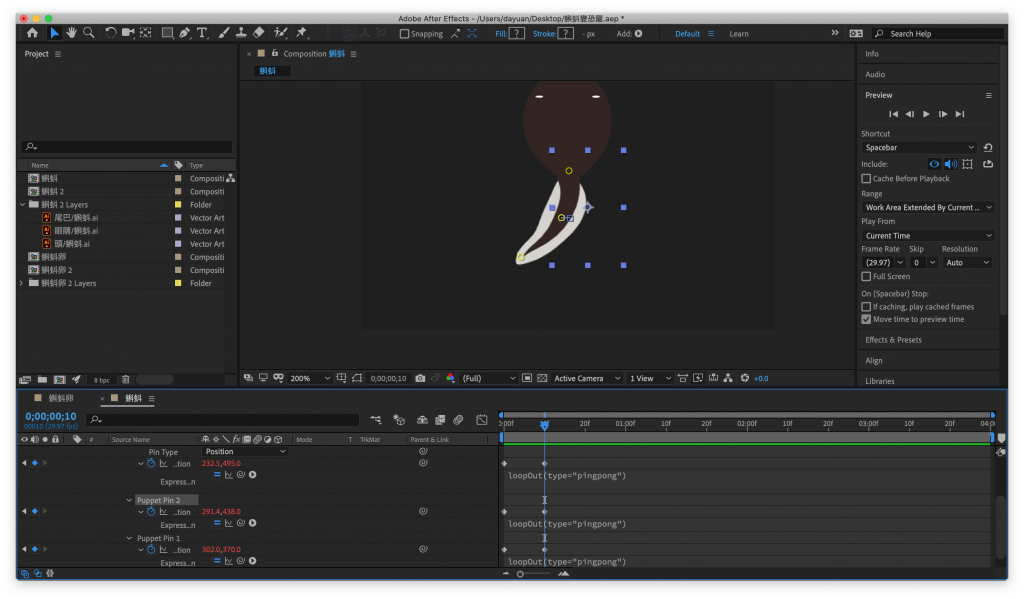Image resolution: width=1024 pixels, height=599 pixels.
Task: Select the Zoom magnifier tool
Action: coord(88,33)
